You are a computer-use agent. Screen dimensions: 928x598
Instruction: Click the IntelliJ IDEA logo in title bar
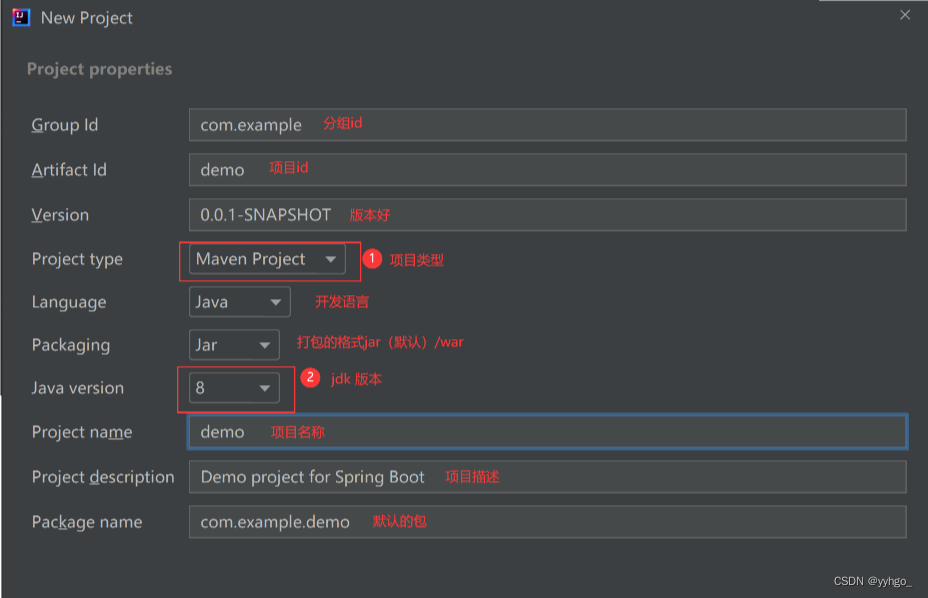(21, 17)
